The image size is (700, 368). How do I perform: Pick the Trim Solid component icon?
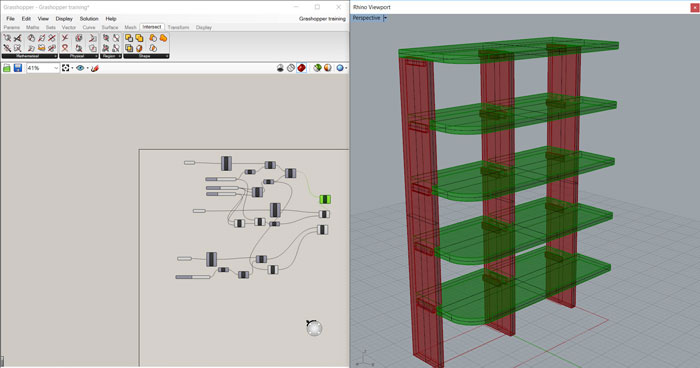139,48
